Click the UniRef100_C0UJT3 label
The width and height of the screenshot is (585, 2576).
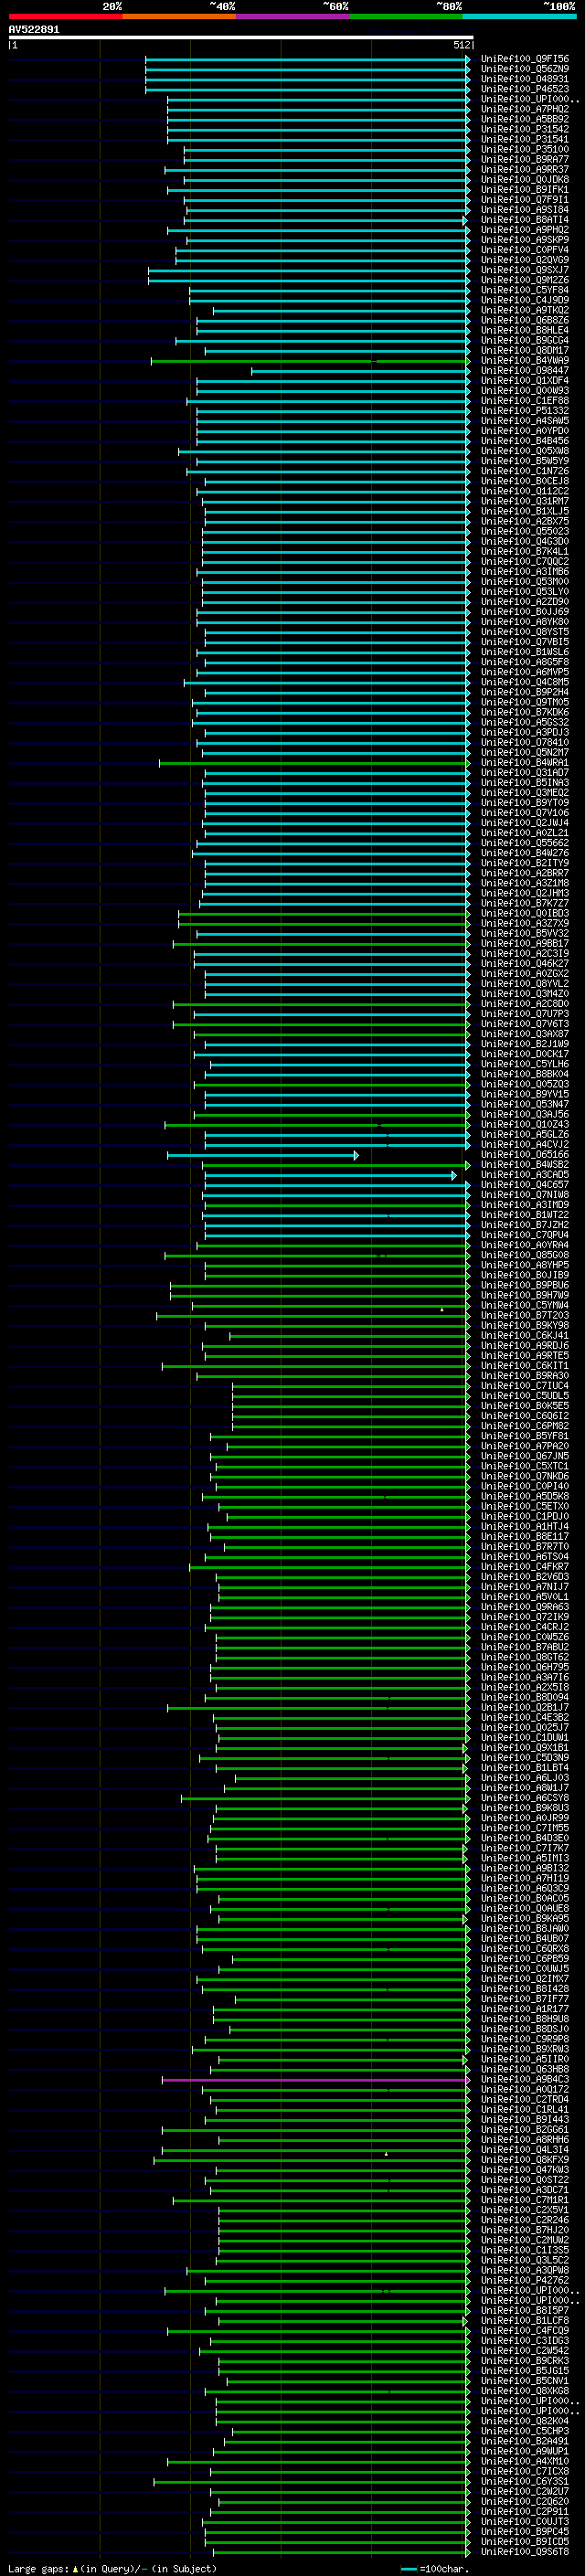point(524,2521)
